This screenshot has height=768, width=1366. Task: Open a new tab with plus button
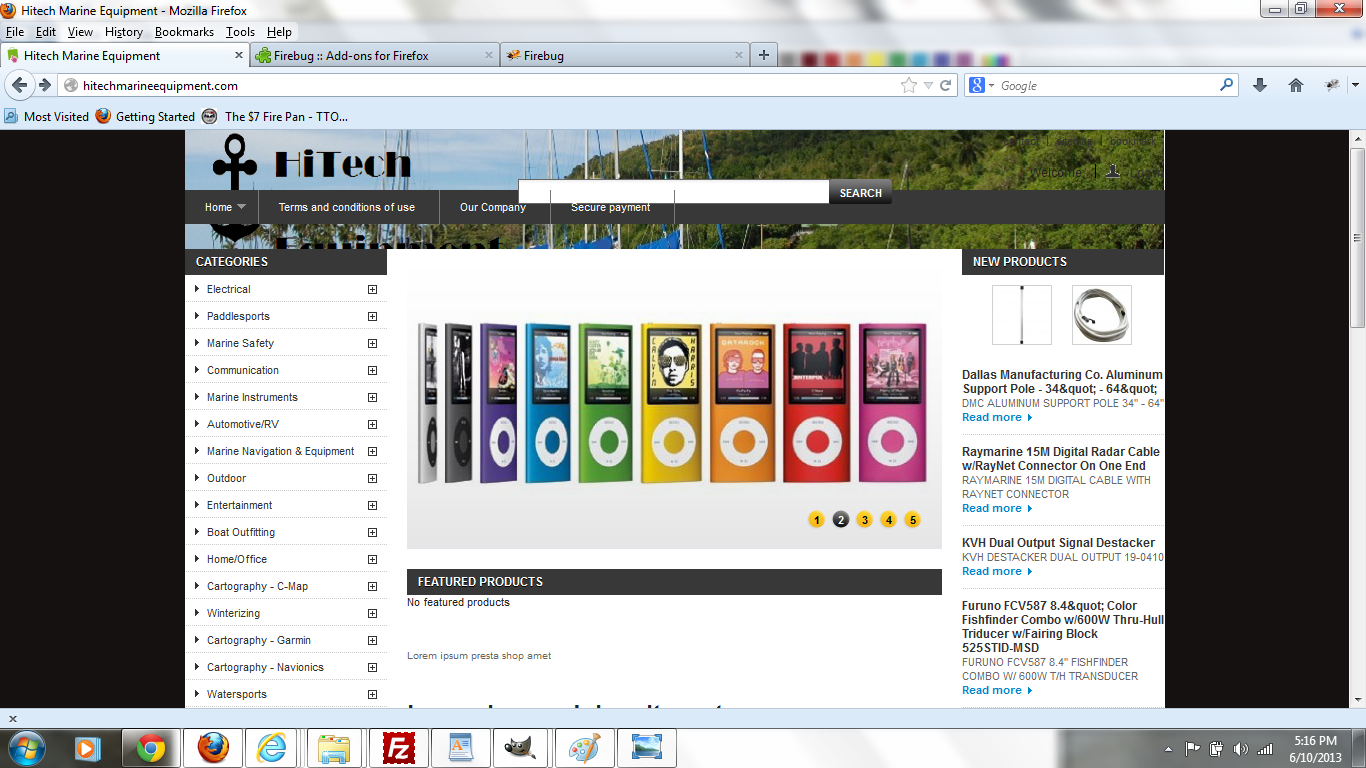[764, 56]
